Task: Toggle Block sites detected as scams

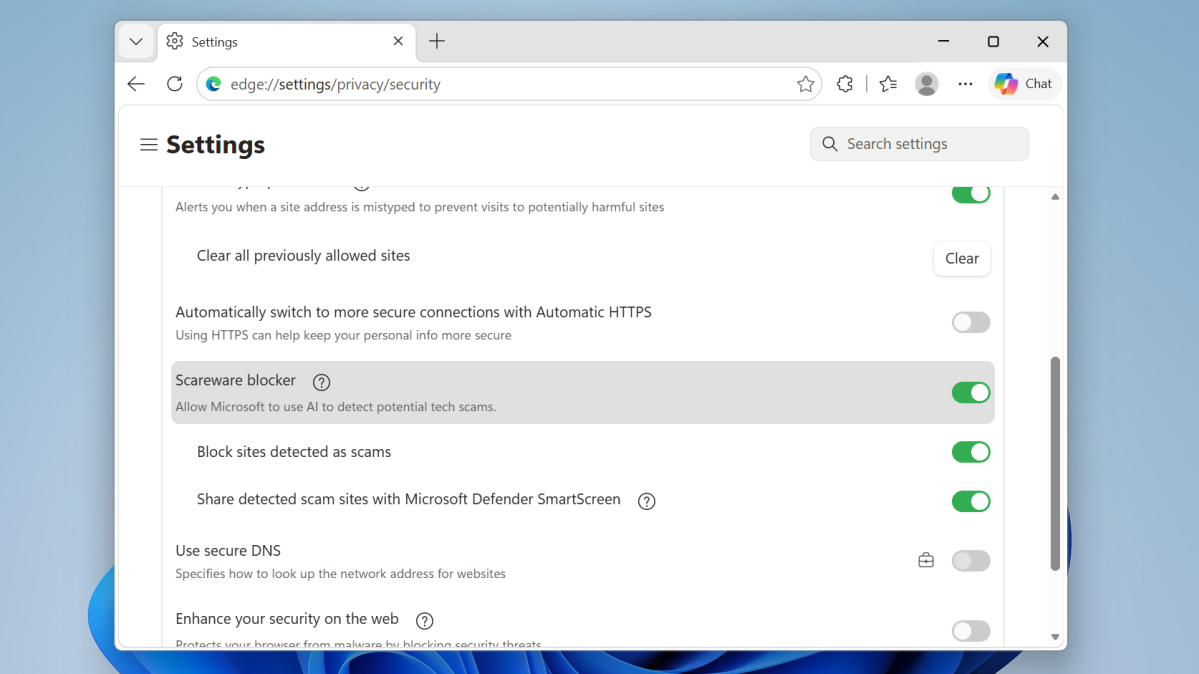Action: [971, 452]
